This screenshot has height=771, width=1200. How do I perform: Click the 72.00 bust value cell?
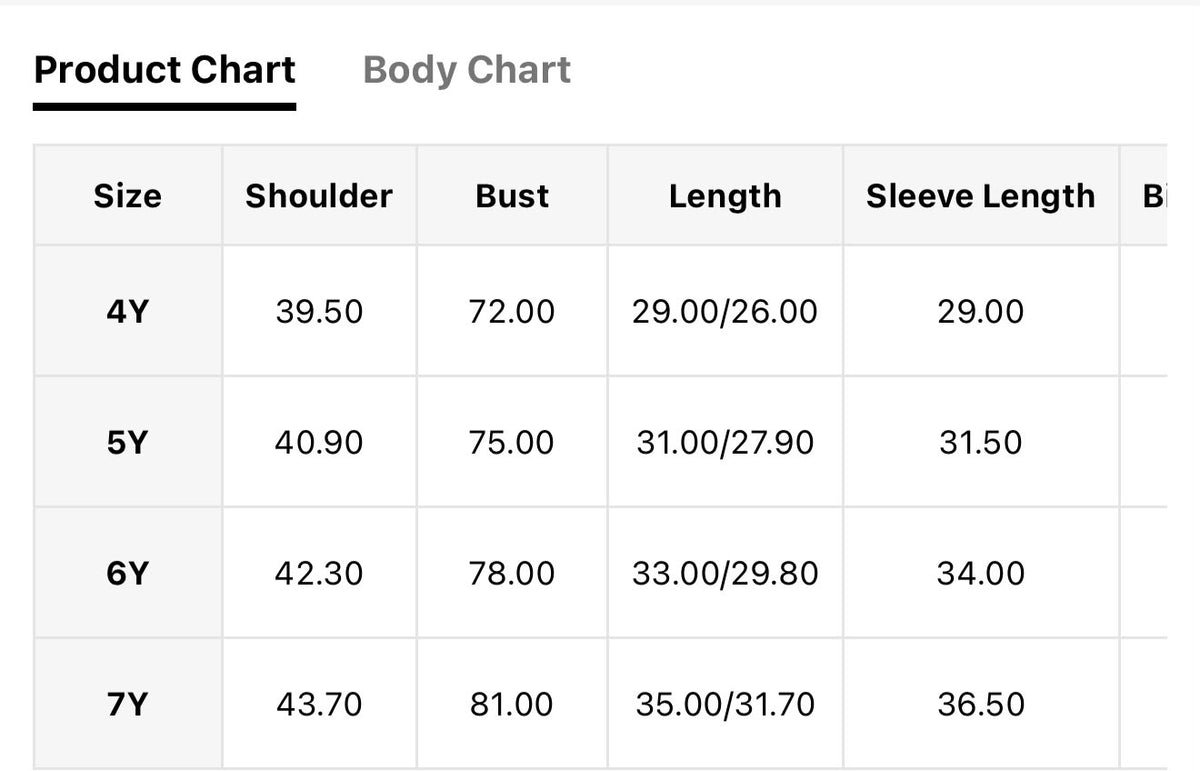click(x=512, y=311)
